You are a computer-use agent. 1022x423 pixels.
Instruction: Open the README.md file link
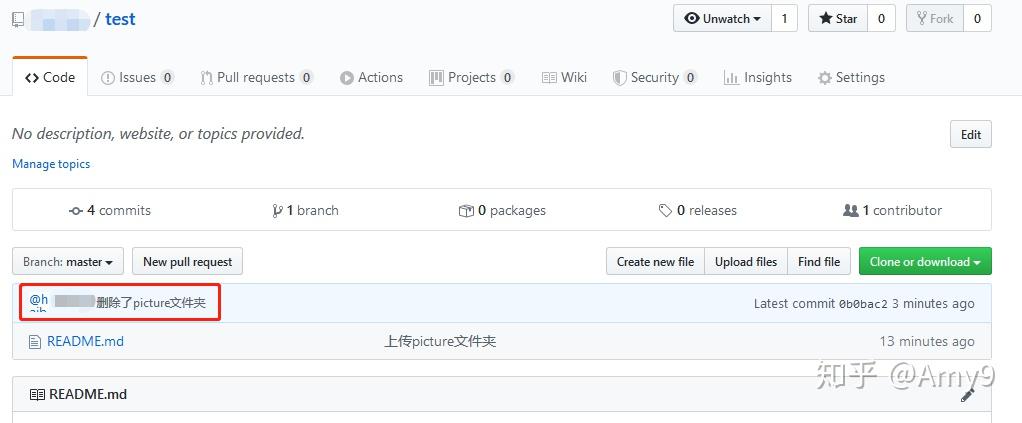pyautogui.click(x=85, y=342)
